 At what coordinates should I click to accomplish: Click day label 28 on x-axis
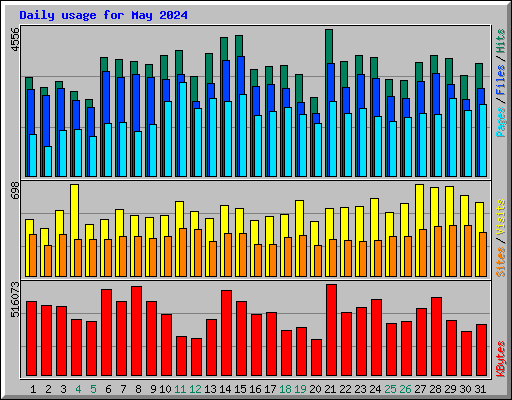(435, 389)
